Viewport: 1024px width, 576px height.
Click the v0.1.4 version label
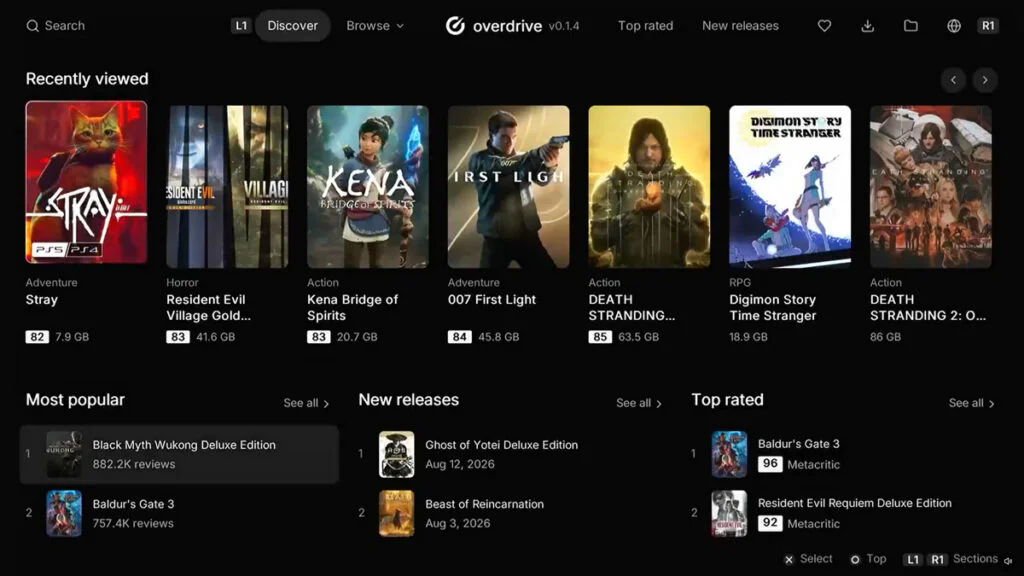pyautogui.click(x=564, y=26)
